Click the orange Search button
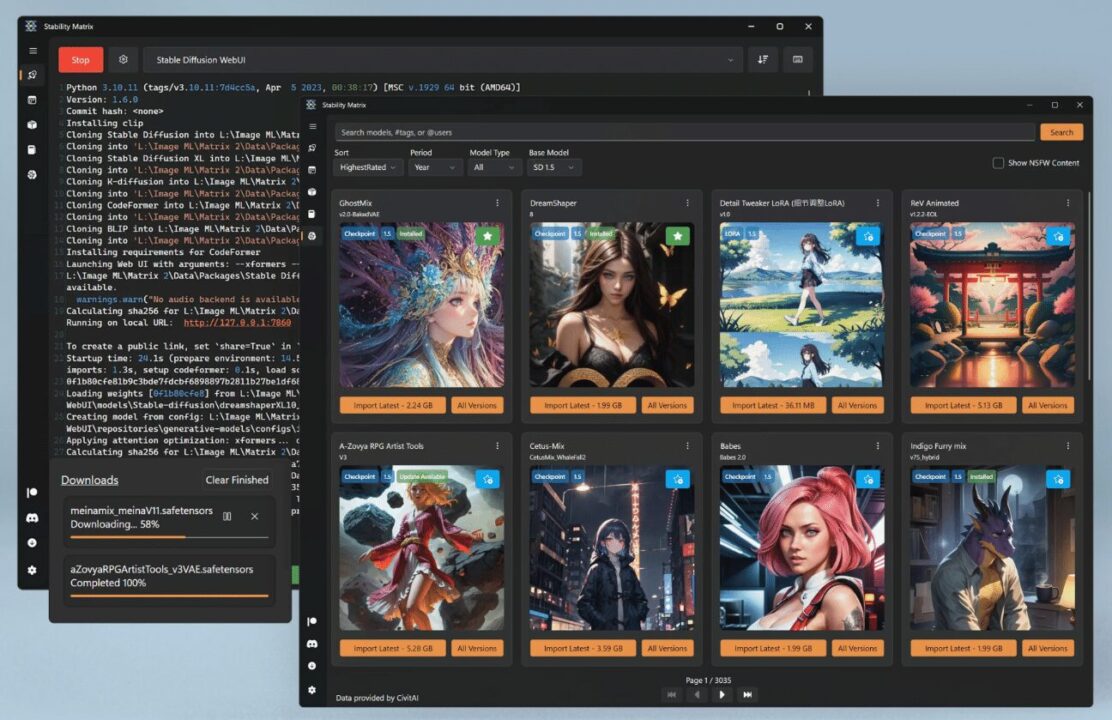This screenshot has height=720, width=1112. pos(1062,133)
